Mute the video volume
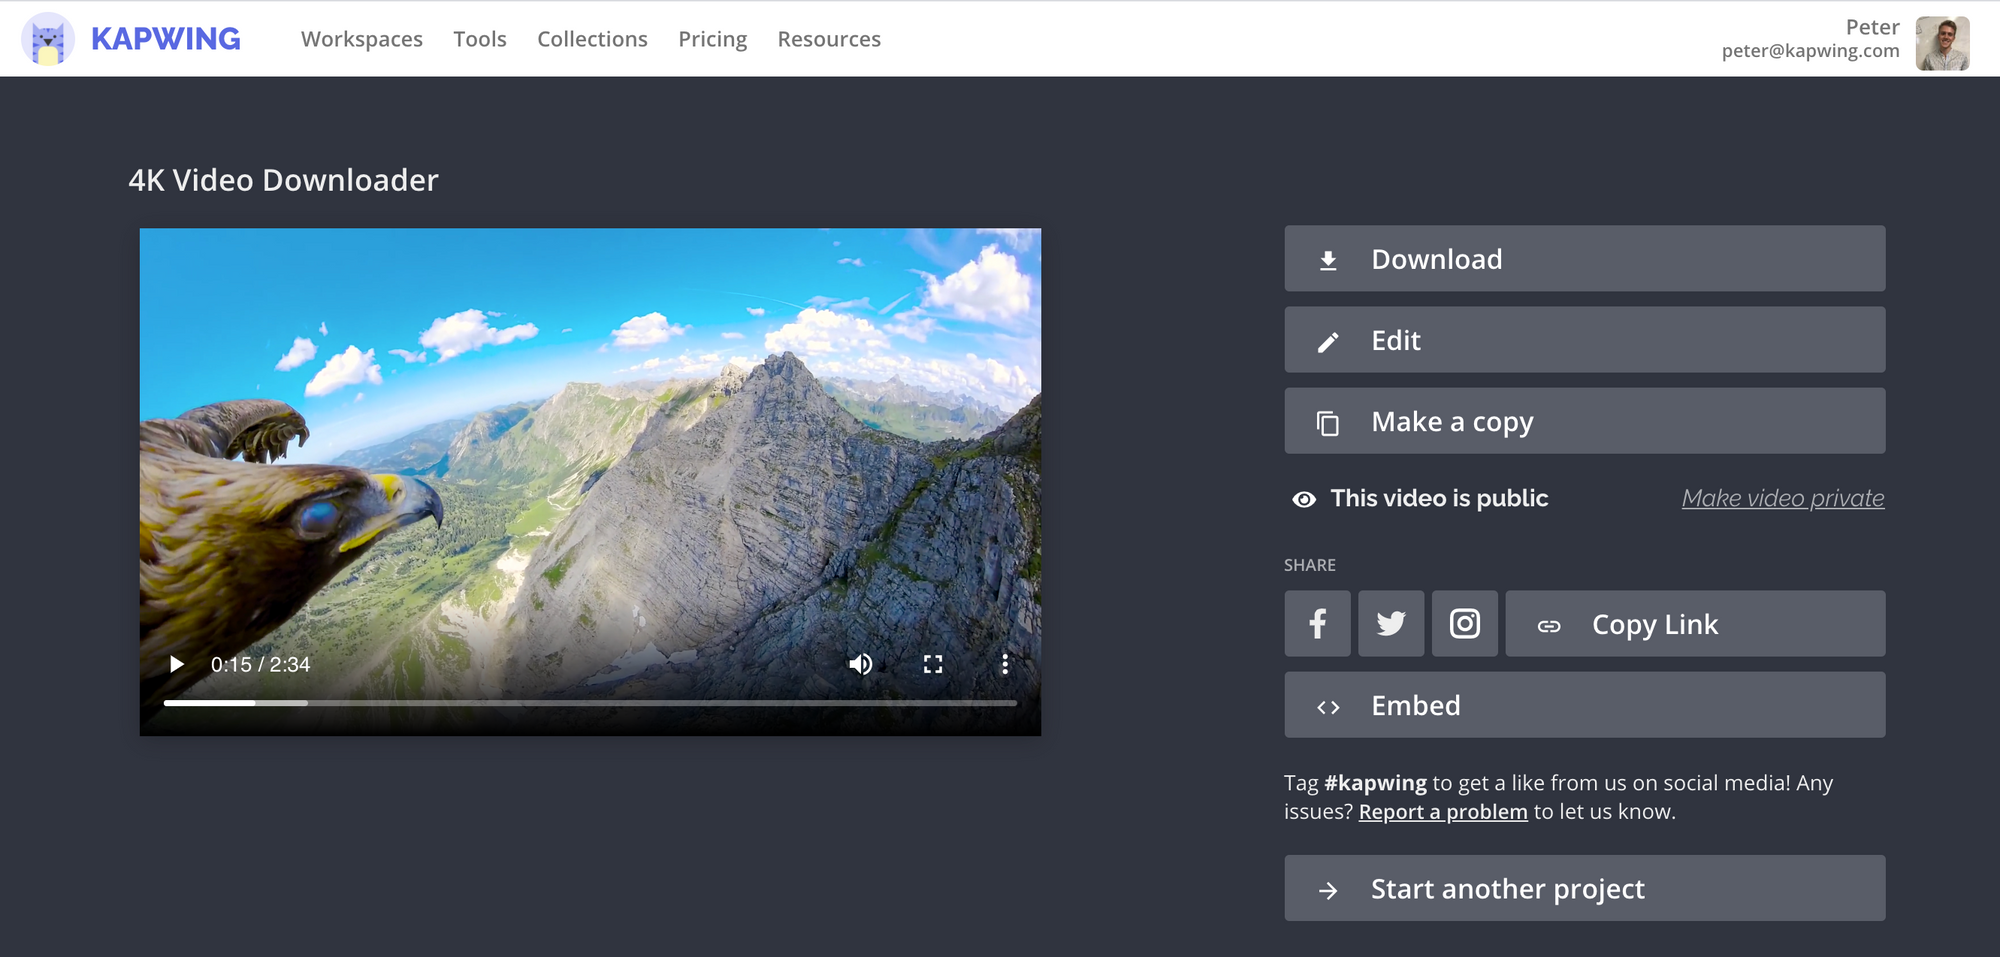Image resolution: width=2000 pixels, height=957 pixels. point(860,665)
